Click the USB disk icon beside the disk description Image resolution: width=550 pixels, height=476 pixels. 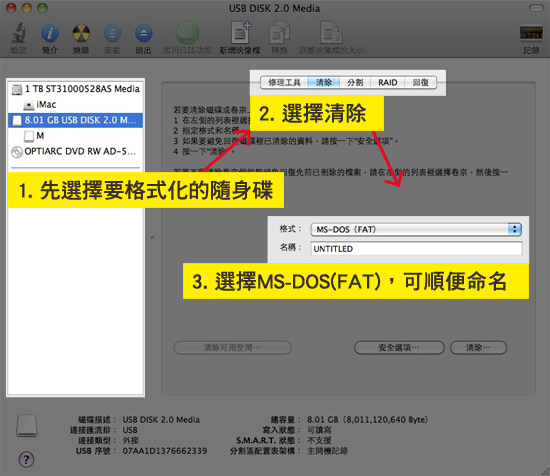click(x=27, y=425)
